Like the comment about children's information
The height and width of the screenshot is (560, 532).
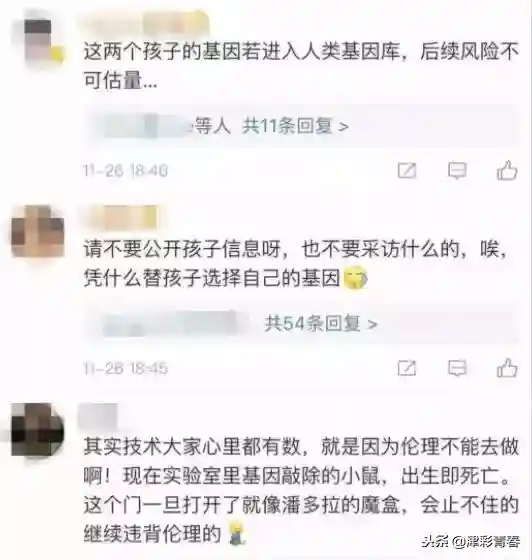pos(507,368)
